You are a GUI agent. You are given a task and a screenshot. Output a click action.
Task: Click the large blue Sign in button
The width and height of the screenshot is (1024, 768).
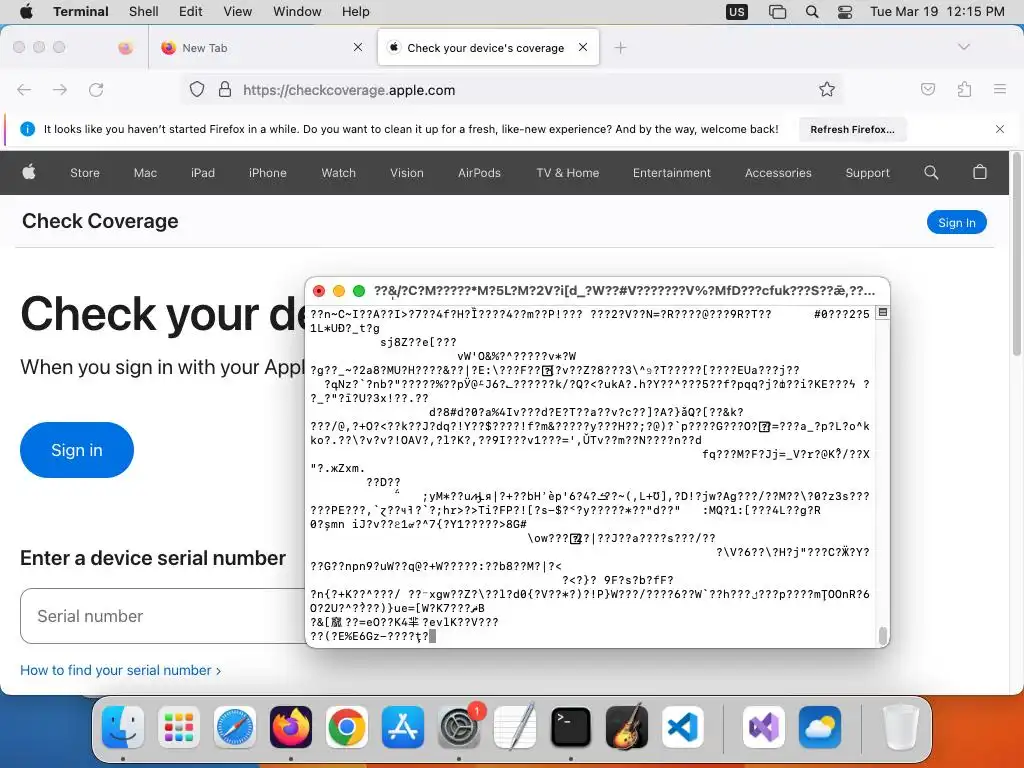pyautogui.click(x=77, y=450)
